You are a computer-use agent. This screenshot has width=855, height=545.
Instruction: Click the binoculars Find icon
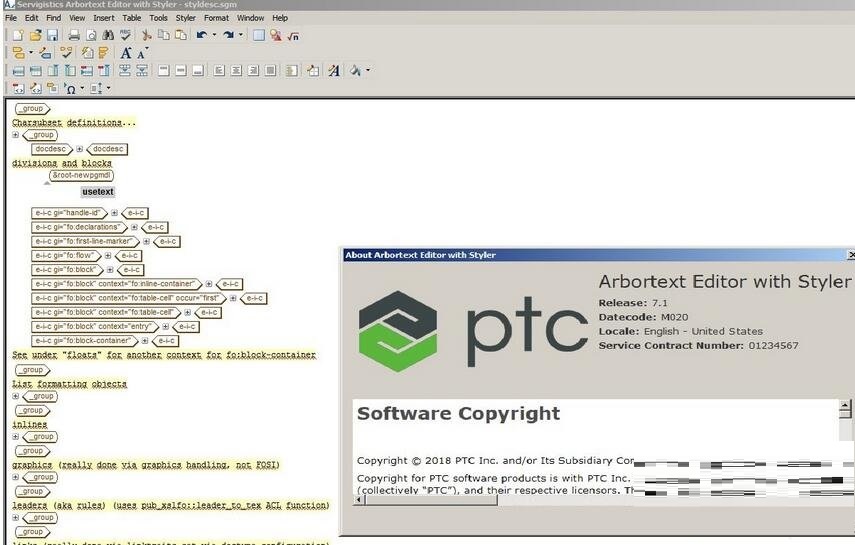pos(108,35)
